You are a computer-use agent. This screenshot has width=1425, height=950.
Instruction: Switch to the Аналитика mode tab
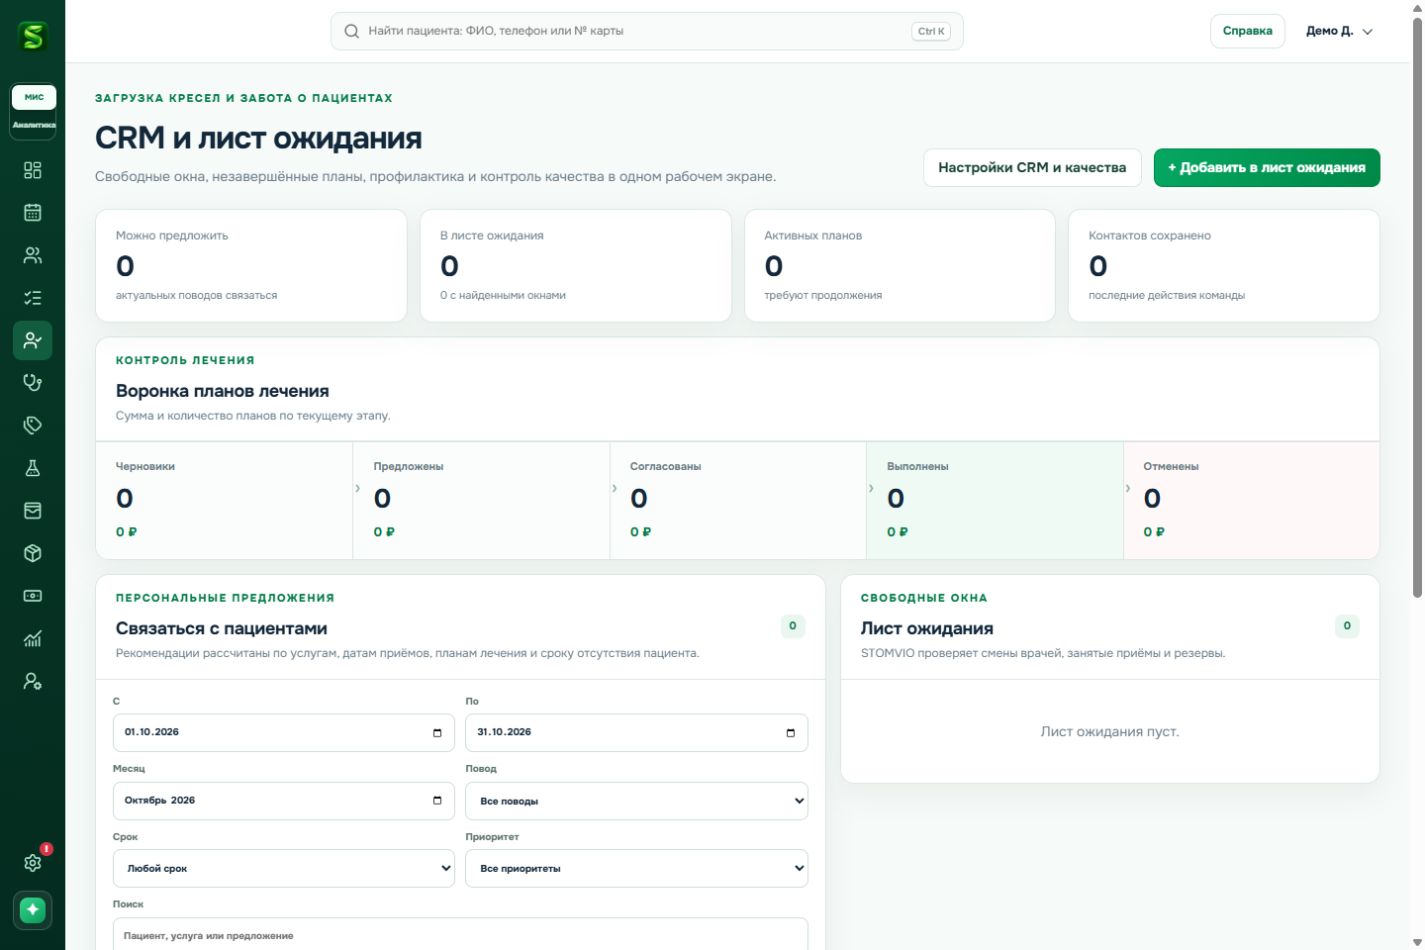pos(34,125)
